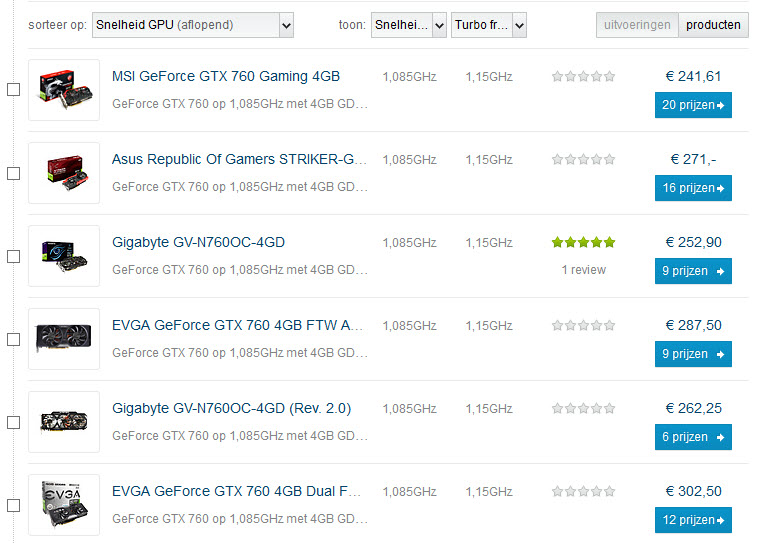Screen dimensions: 758x543
Task: Open Gigabyte Rev. 2.0 card thumbnail
Action: [64, 422]
